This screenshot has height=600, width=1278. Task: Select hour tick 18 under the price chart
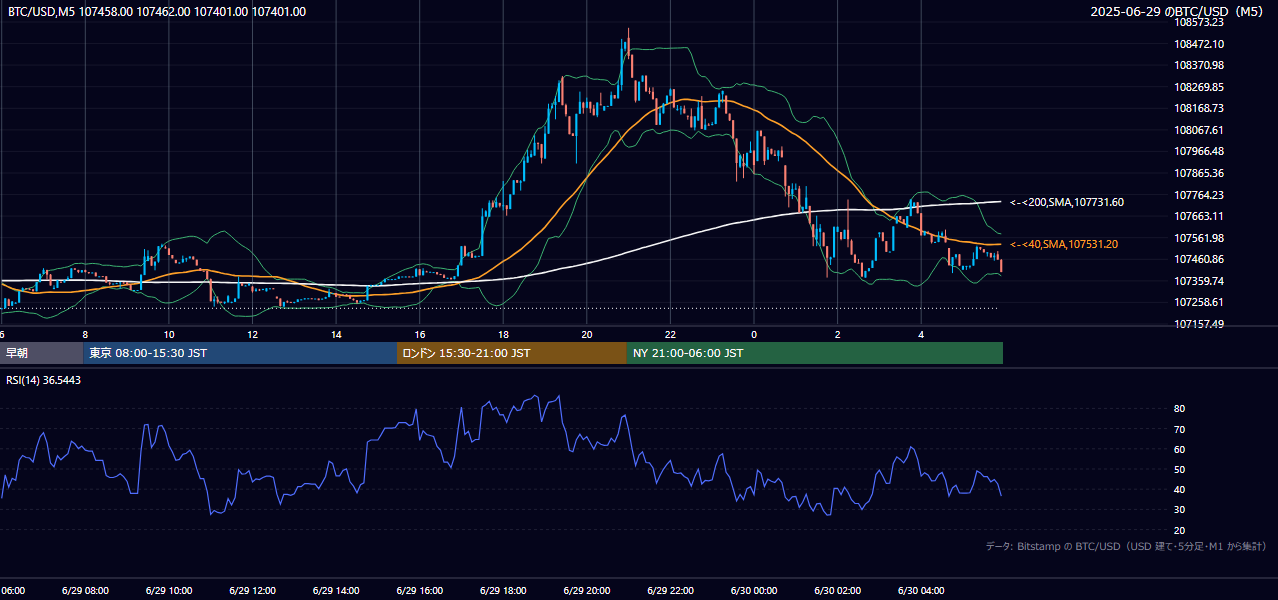503,334
